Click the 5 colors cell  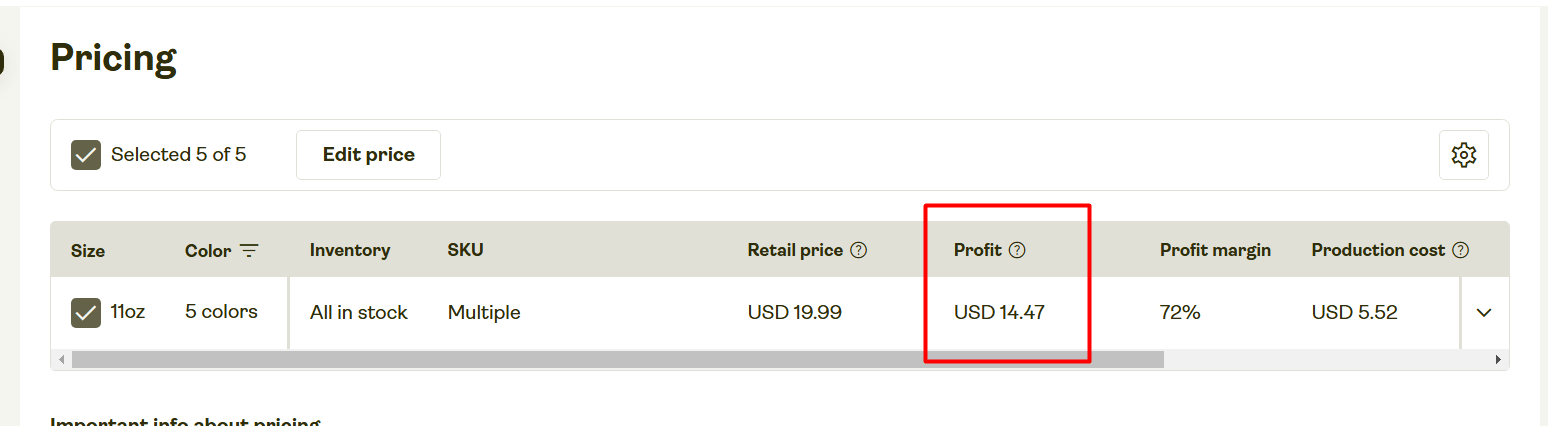(x=221, y=312)
